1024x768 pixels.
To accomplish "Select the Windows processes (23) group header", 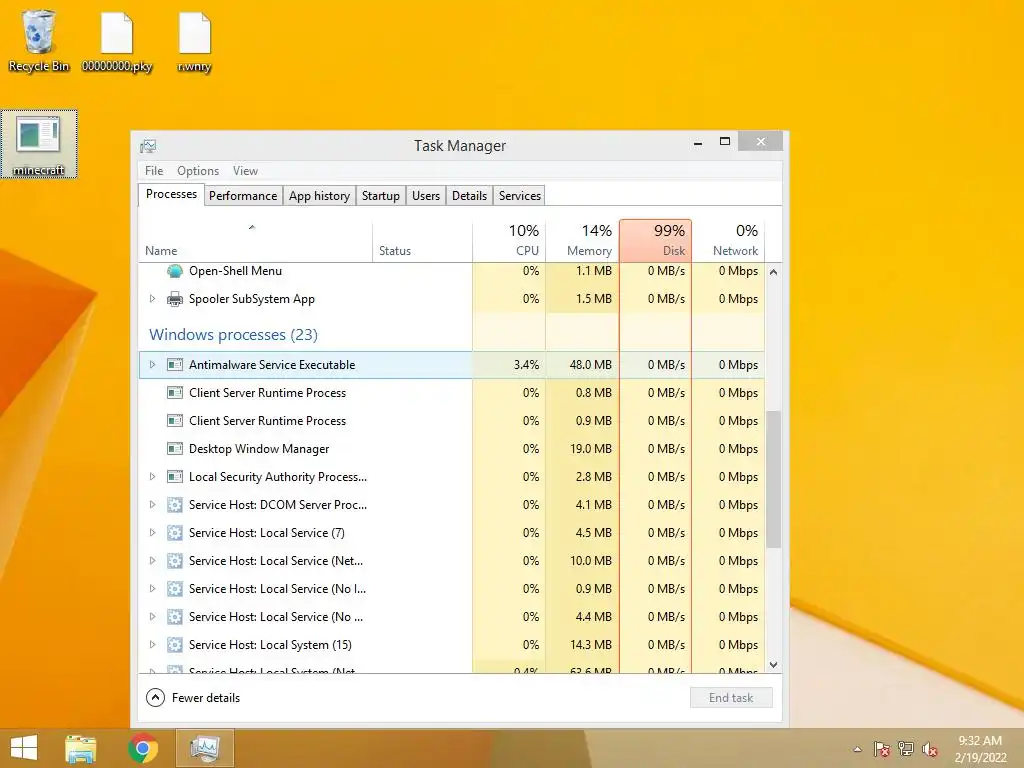I will coord(233,335).
